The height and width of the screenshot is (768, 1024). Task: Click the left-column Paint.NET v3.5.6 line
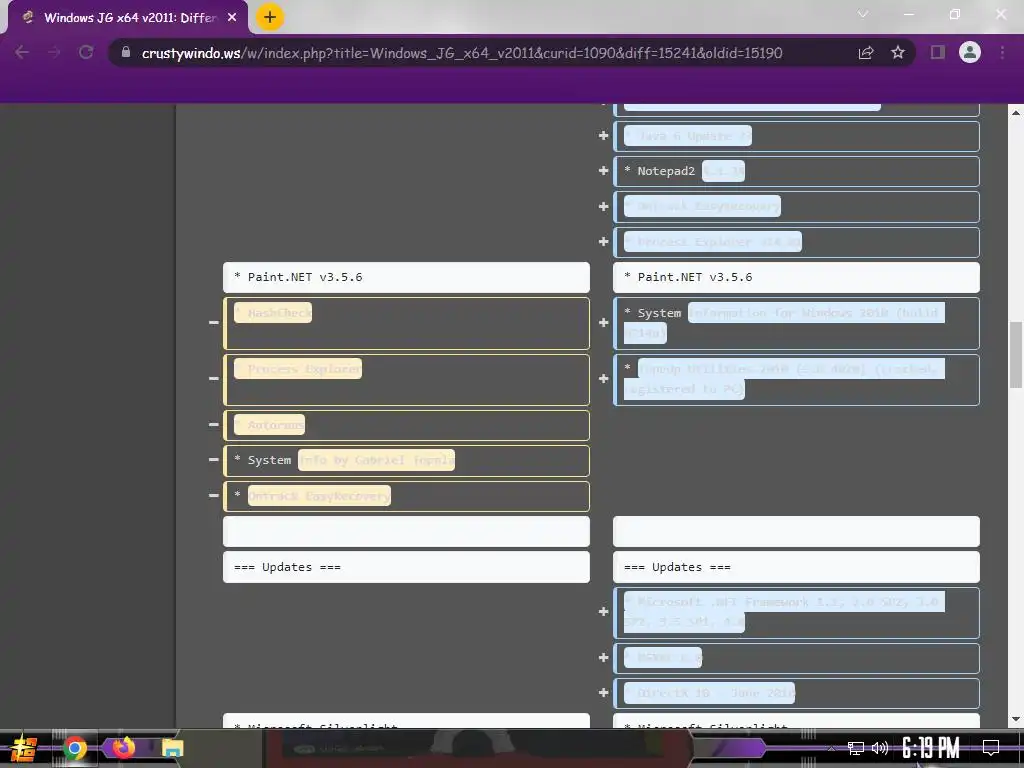pyautogui.click(x=406, y=278)
